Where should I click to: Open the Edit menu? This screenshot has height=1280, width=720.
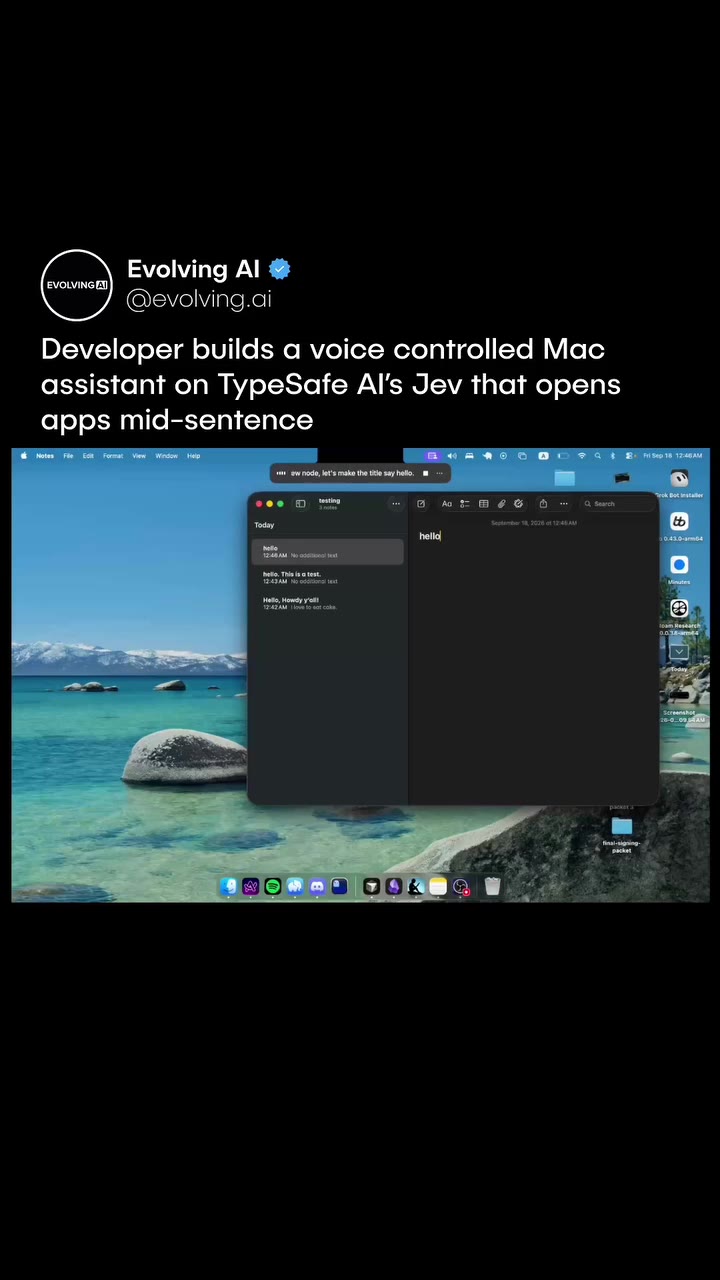pyautogui.click(x=88, y=456)
